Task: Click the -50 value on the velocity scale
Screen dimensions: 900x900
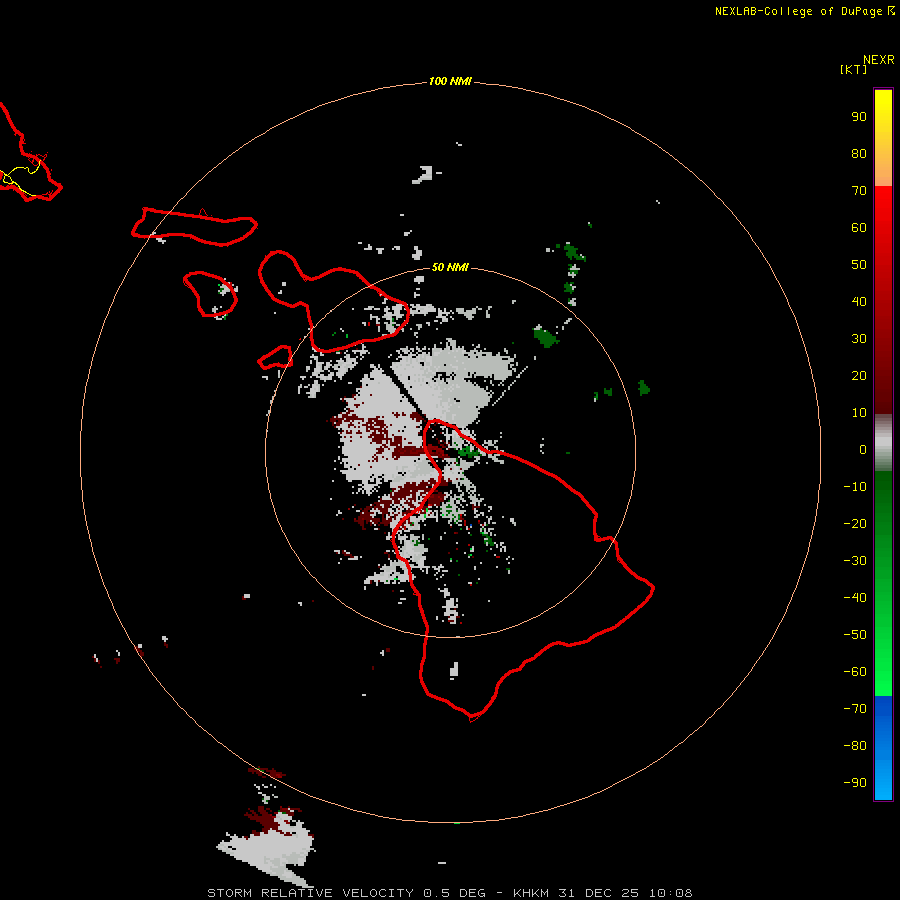Action: (x=855, y=635)
